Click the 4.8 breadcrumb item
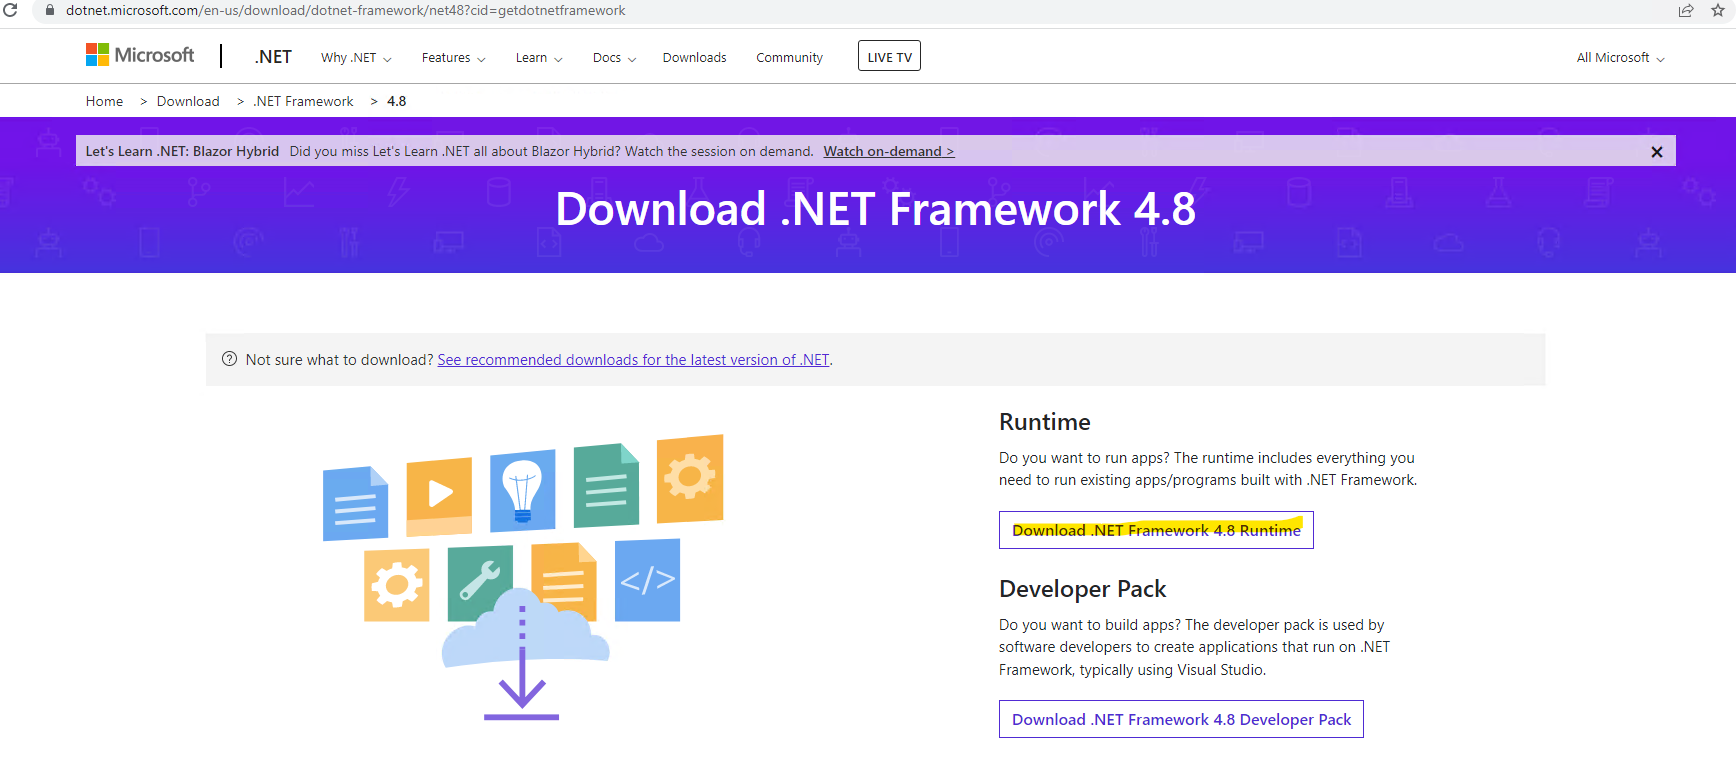This screenshot has height=784, width=1736. pyautogui.click(x=396, y=101)
